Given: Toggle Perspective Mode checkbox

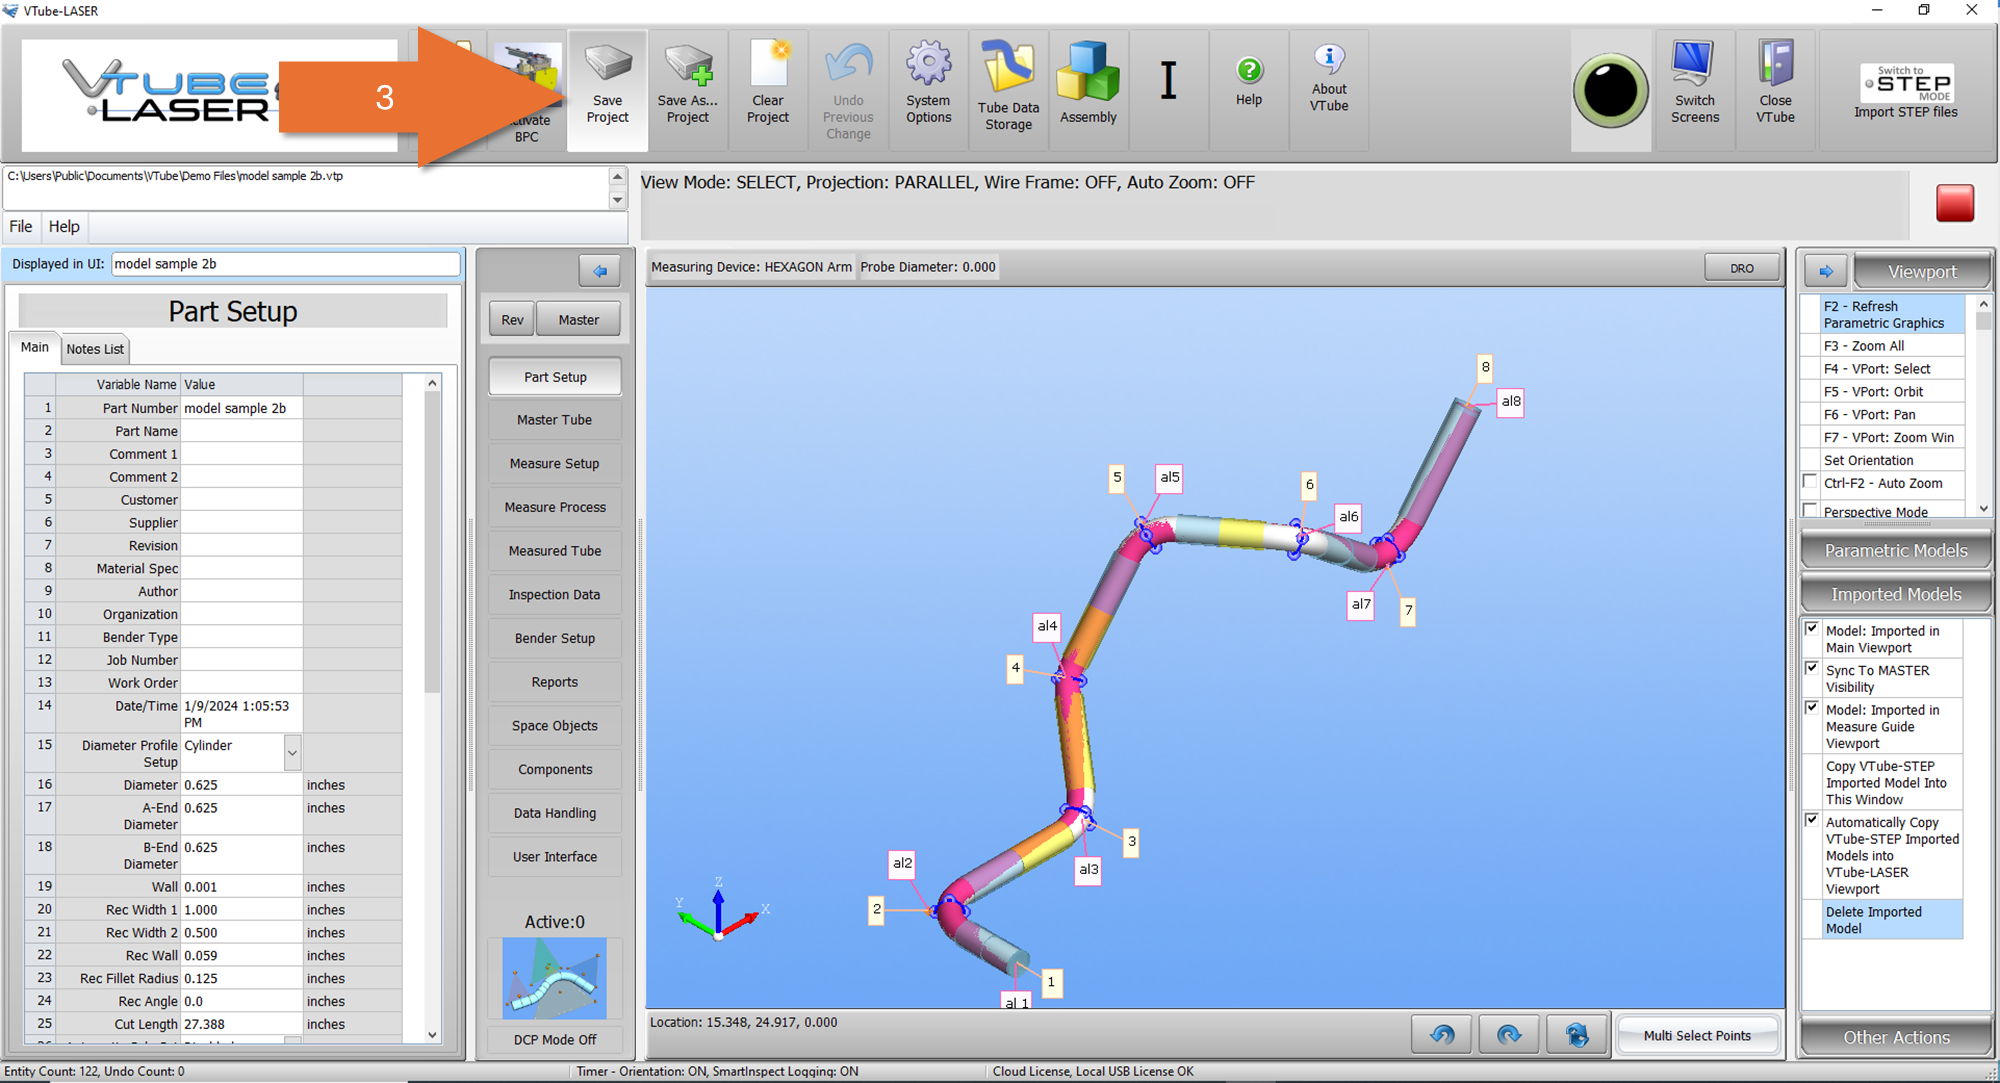Looking at the screenshot, I should point(1810,510).
